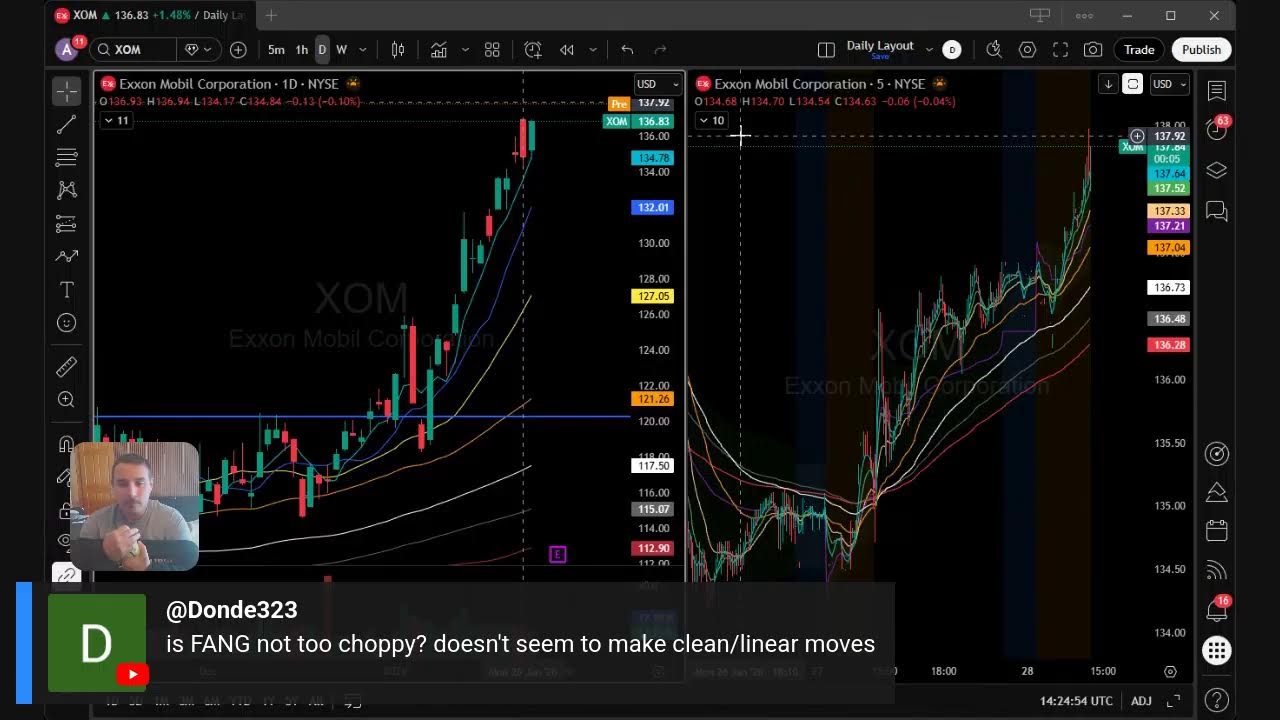Open the watchlist panel in right sidebar
1280x720 pixels.
(x=1217, y=91)
